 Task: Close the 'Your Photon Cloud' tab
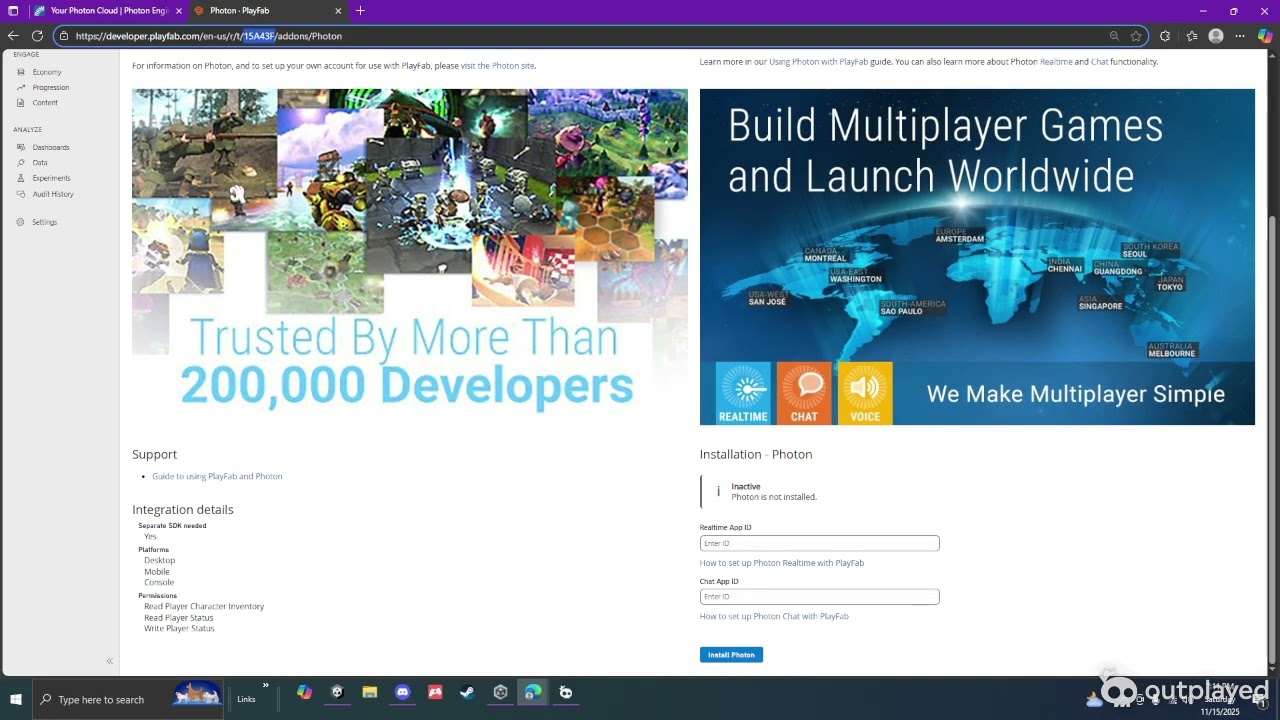(177, 11)
